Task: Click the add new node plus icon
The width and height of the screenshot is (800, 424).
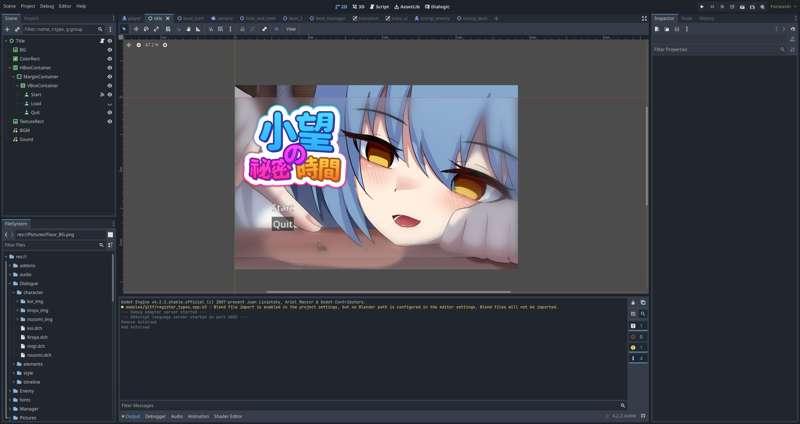Action: point(7,30)
